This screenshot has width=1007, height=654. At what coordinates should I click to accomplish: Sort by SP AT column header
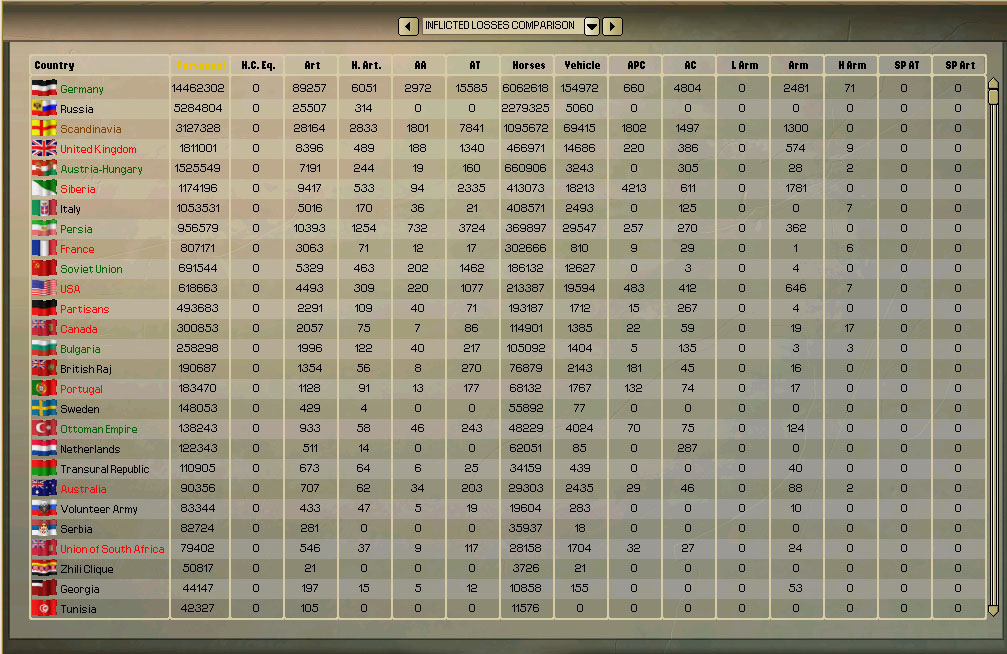[x=906, y=66]
